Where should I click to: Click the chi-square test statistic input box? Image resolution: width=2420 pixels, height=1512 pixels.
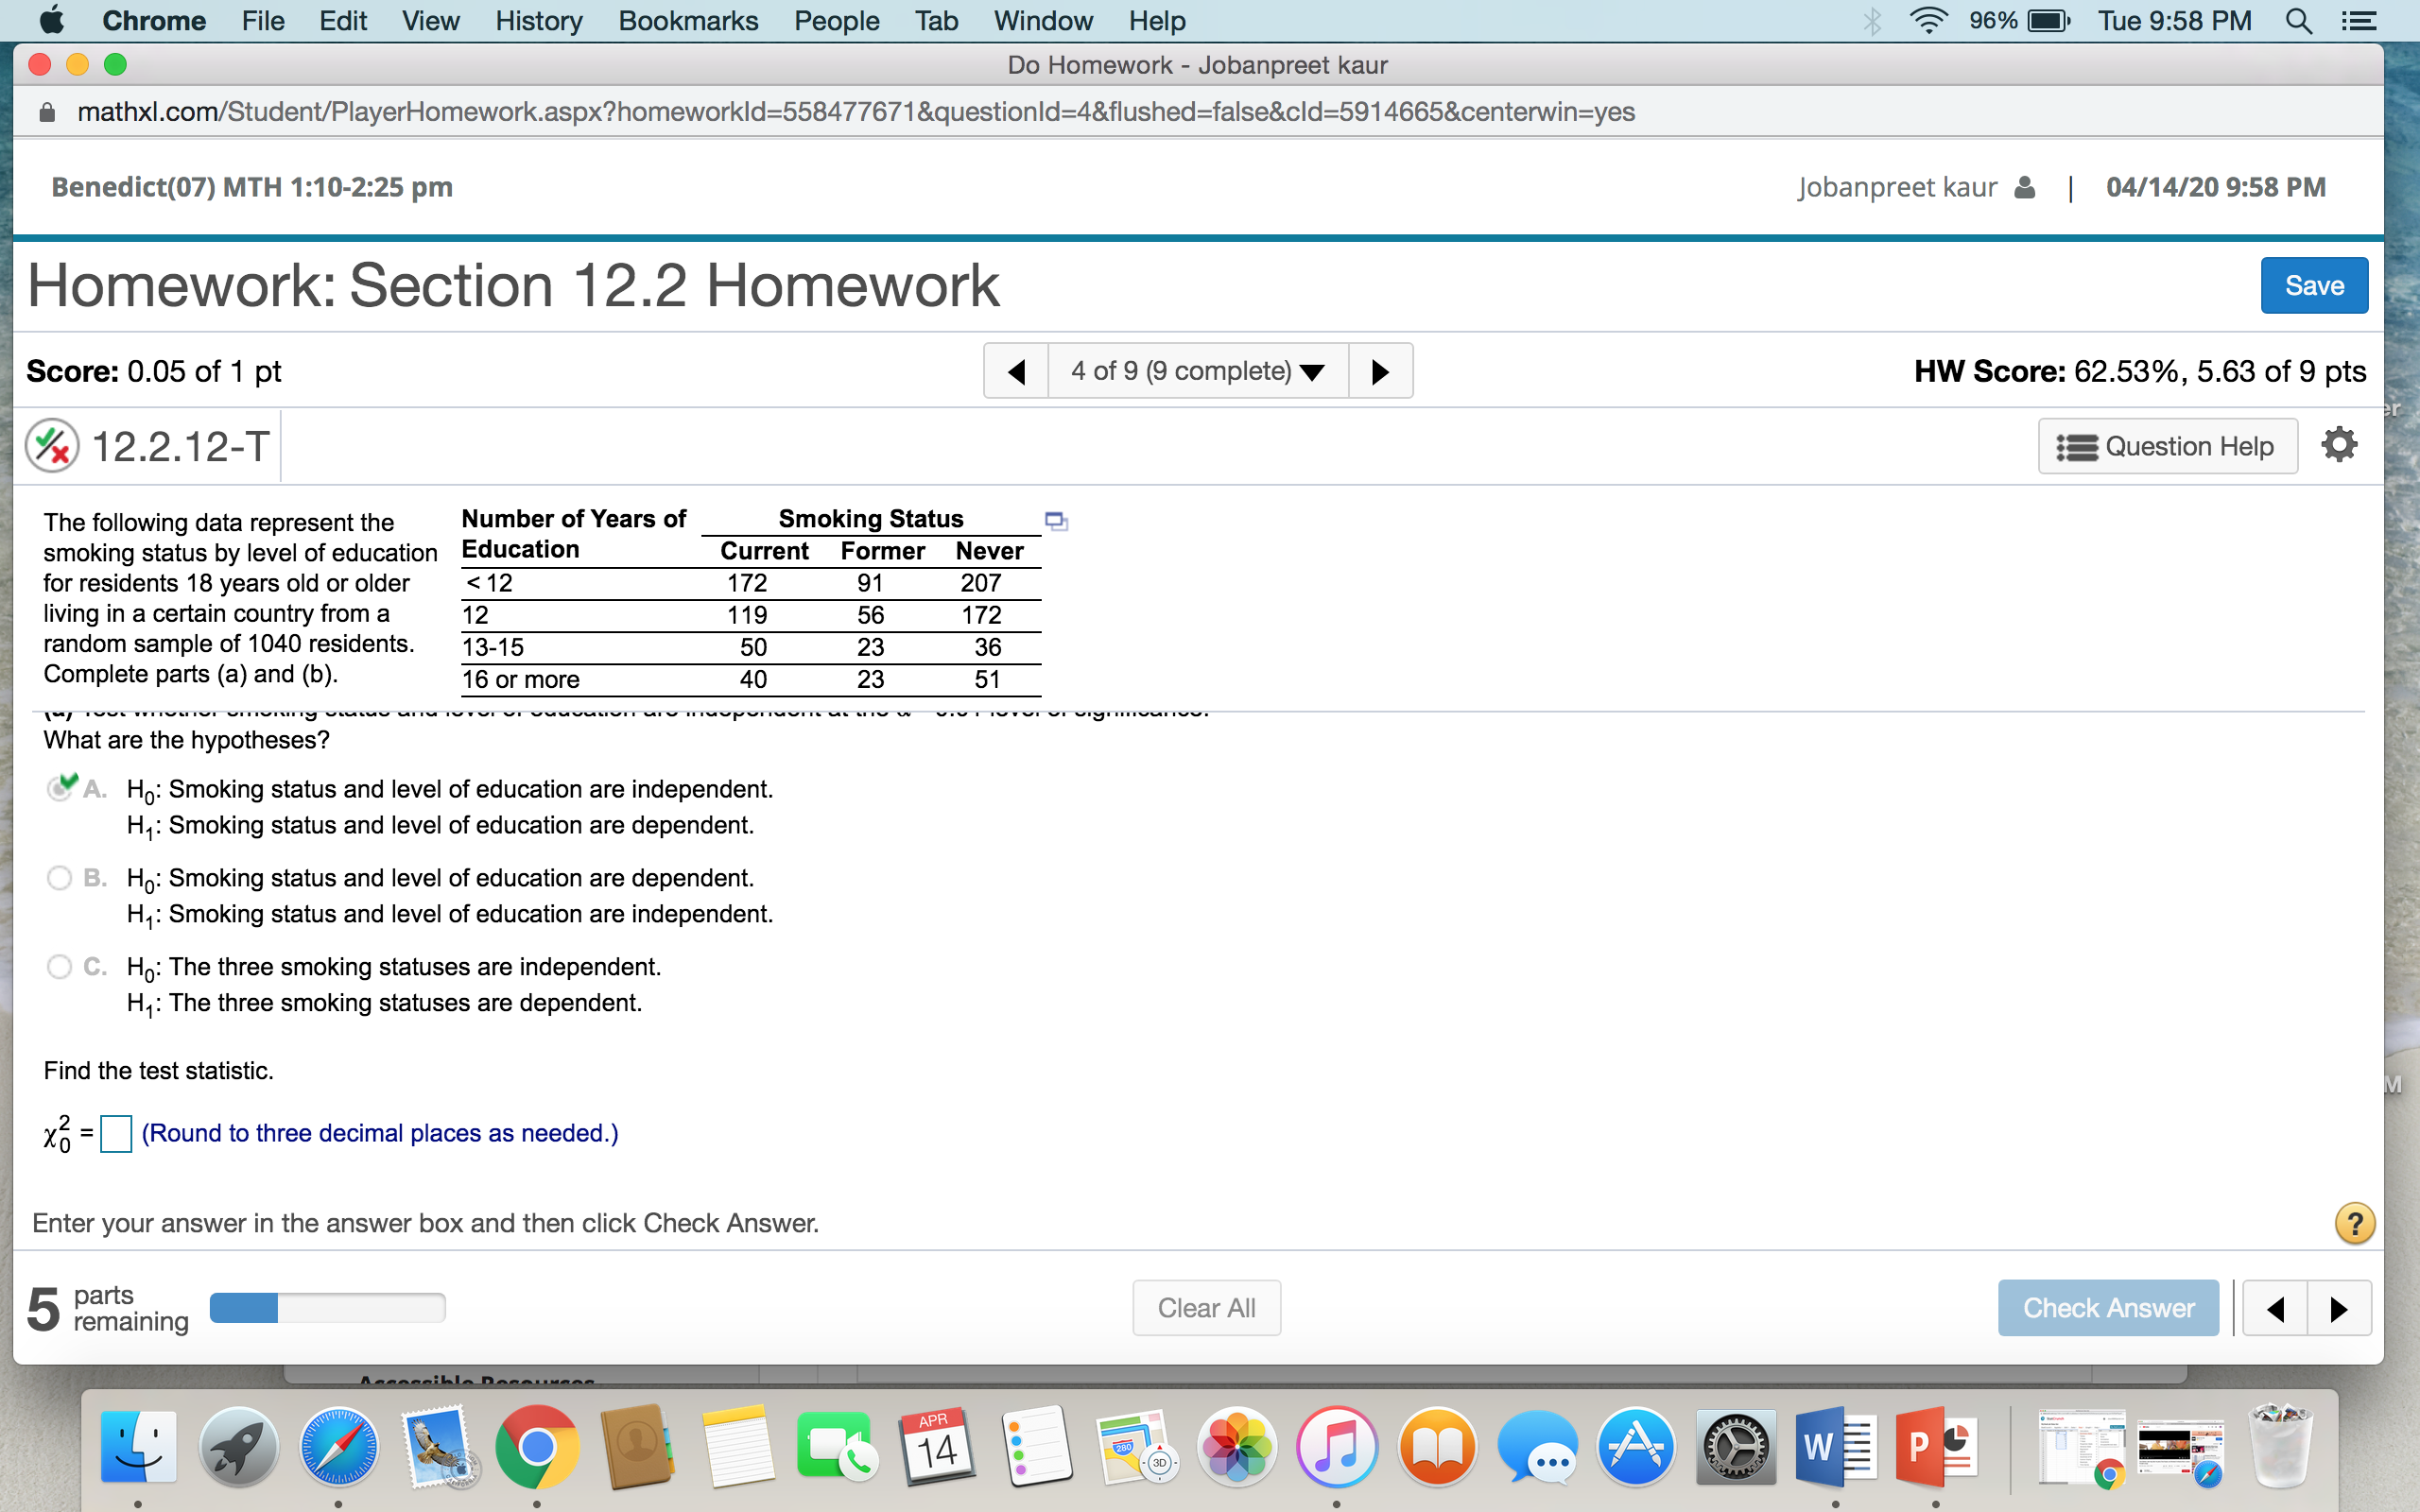point(116,1134)
